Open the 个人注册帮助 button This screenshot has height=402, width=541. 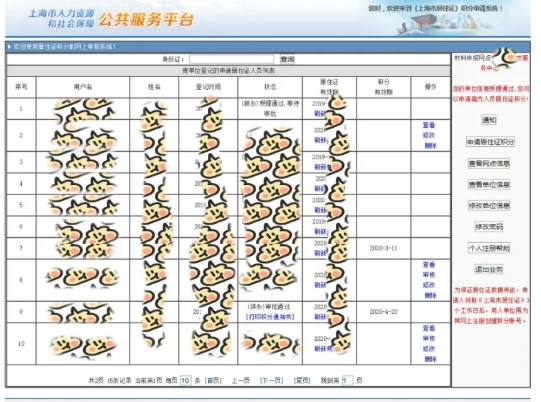click(x=489, y=248)
